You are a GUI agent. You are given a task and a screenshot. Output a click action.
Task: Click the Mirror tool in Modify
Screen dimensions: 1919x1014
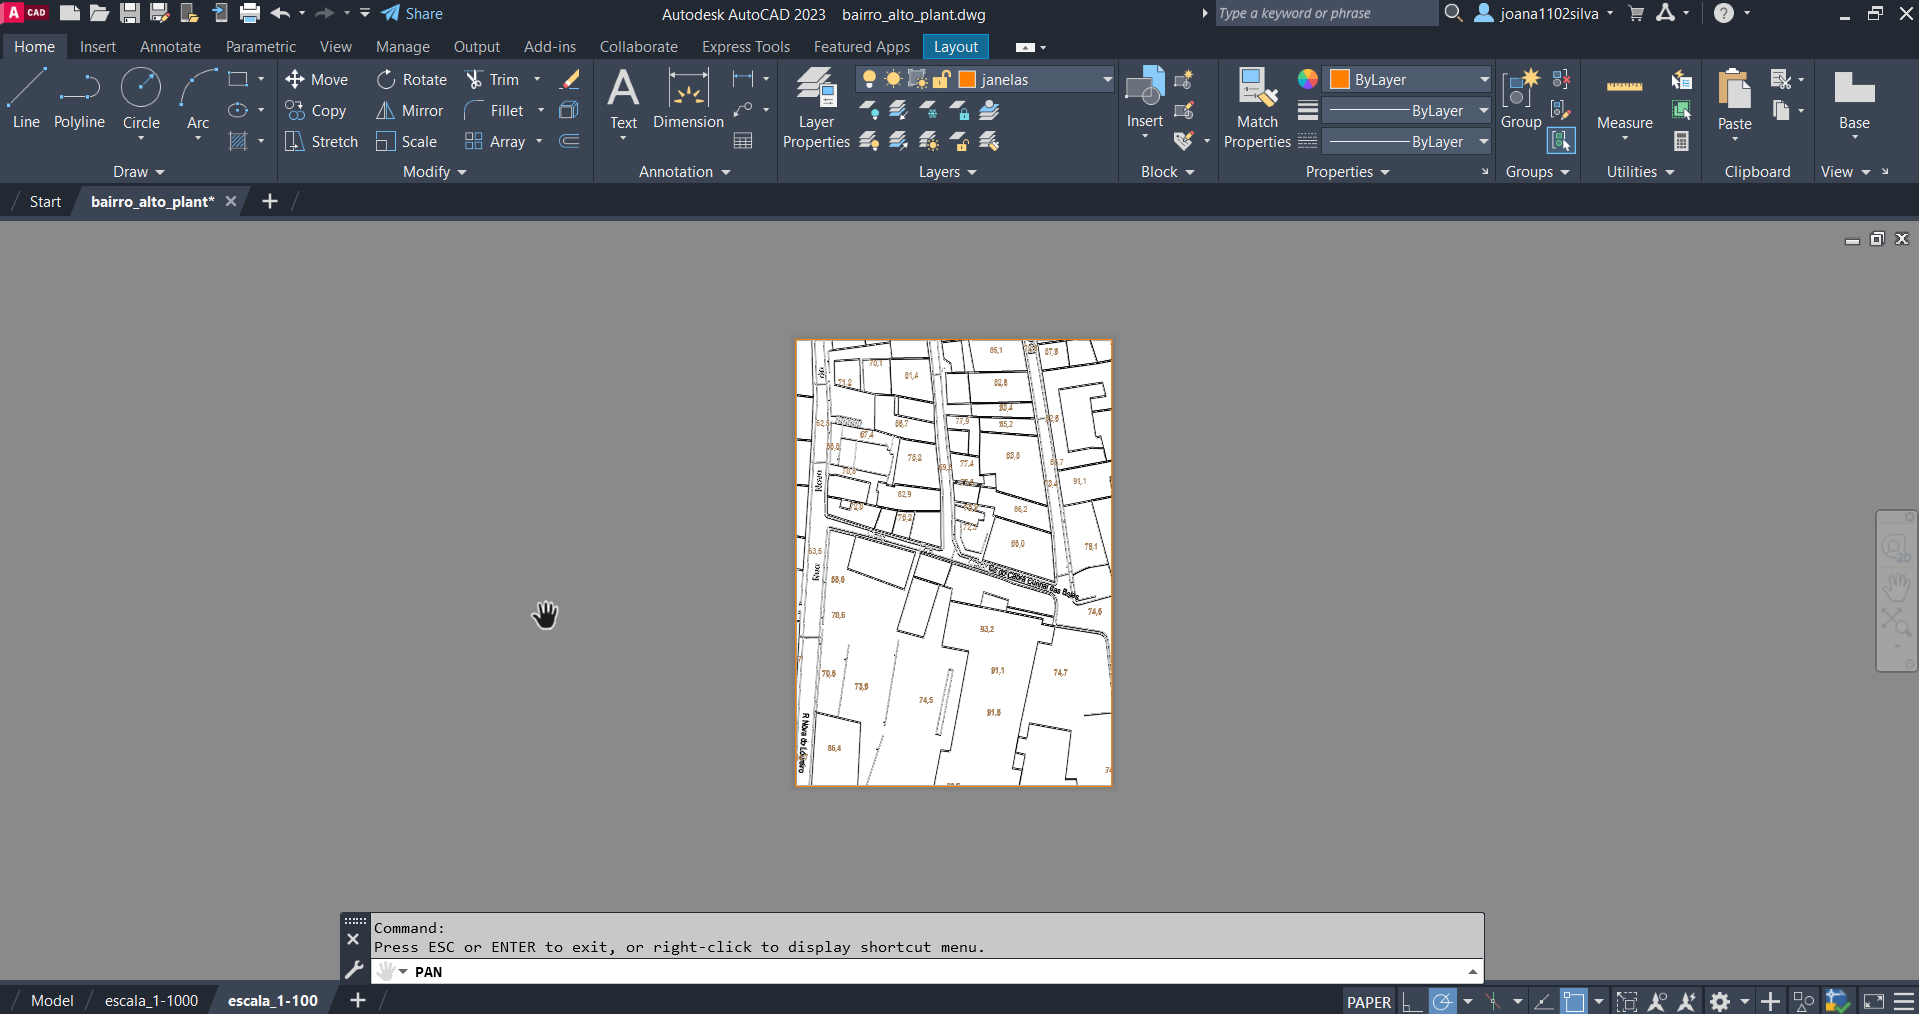(x=410, y=111)
